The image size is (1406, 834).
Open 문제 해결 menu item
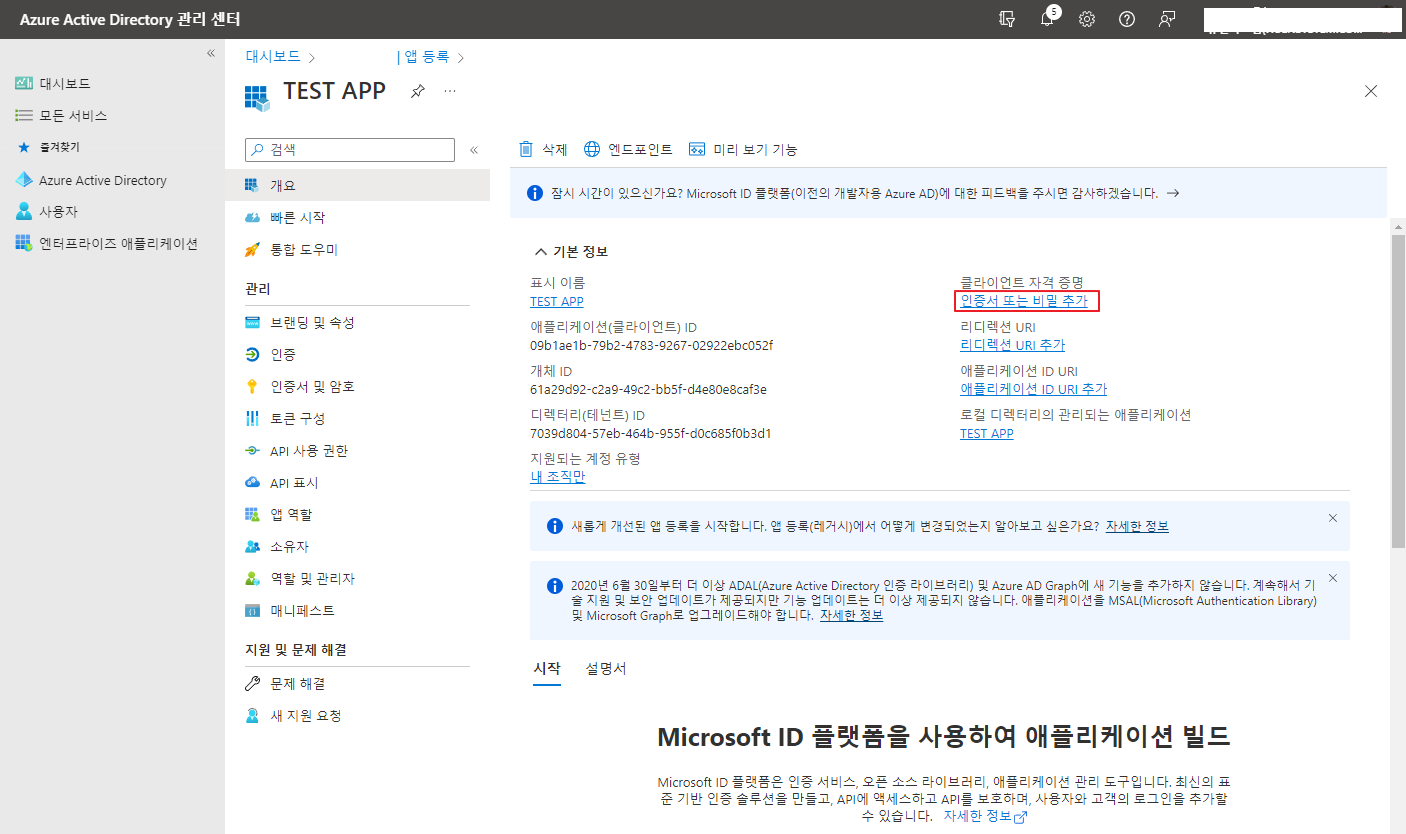(358, 684)
